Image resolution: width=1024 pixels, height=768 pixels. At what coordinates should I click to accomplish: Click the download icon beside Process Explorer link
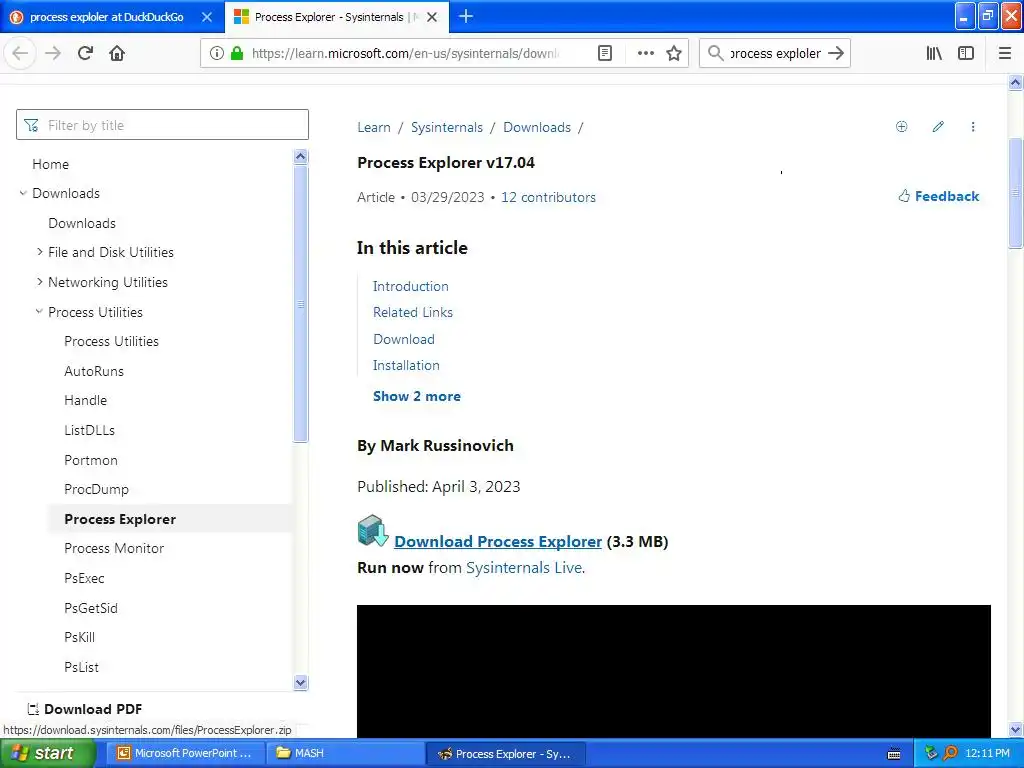click(373, 531)
